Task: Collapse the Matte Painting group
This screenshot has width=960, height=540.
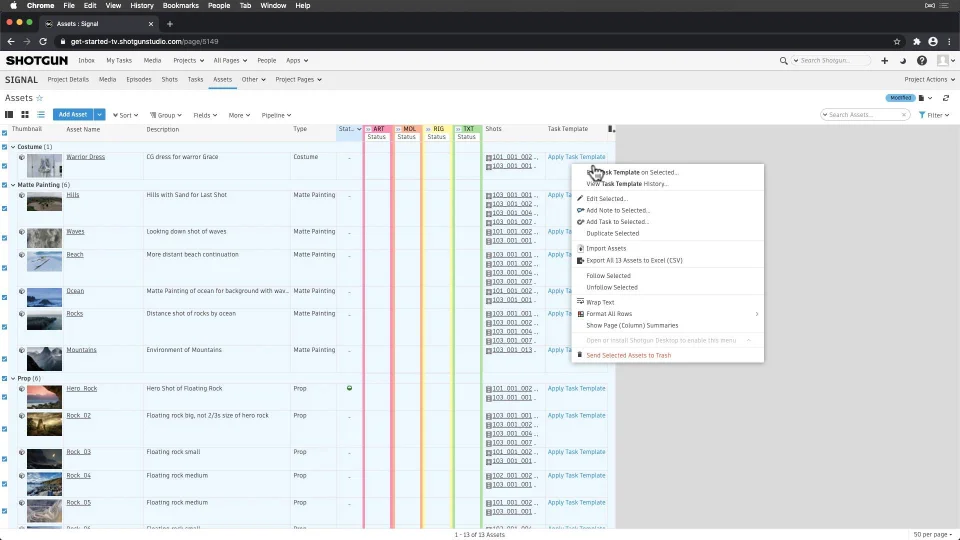Action: [13, 185]
